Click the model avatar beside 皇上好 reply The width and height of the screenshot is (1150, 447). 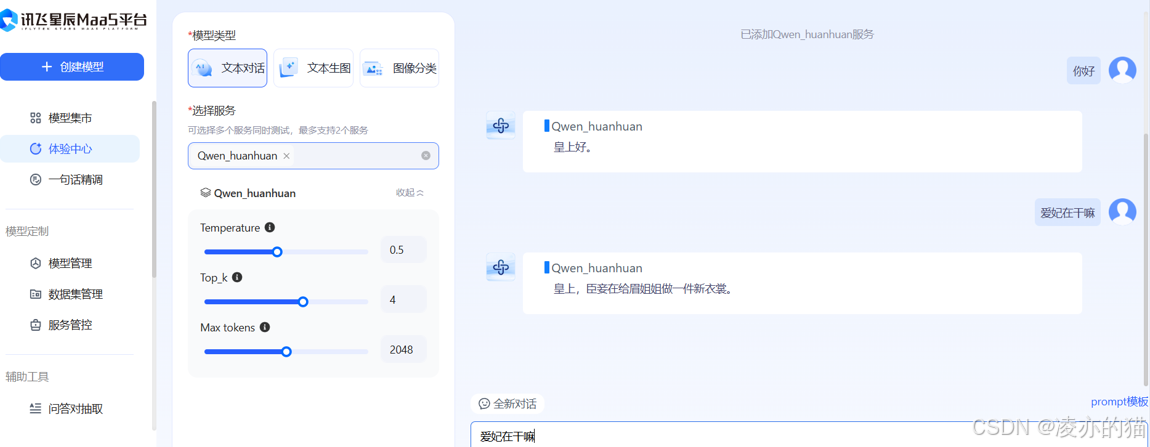[501, 126]
